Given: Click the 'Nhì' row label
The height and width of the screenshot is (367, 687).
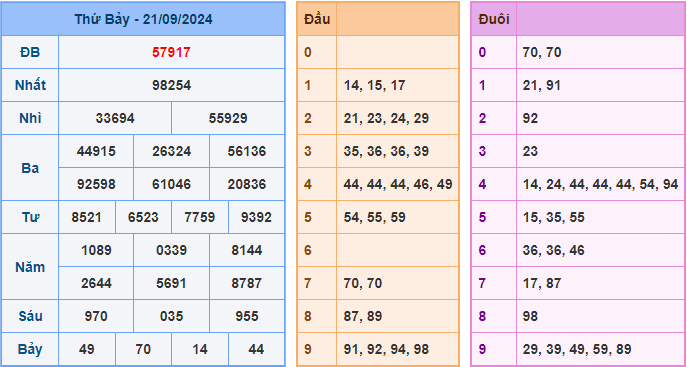Looking at the screenshot, I should pos(30,118).
